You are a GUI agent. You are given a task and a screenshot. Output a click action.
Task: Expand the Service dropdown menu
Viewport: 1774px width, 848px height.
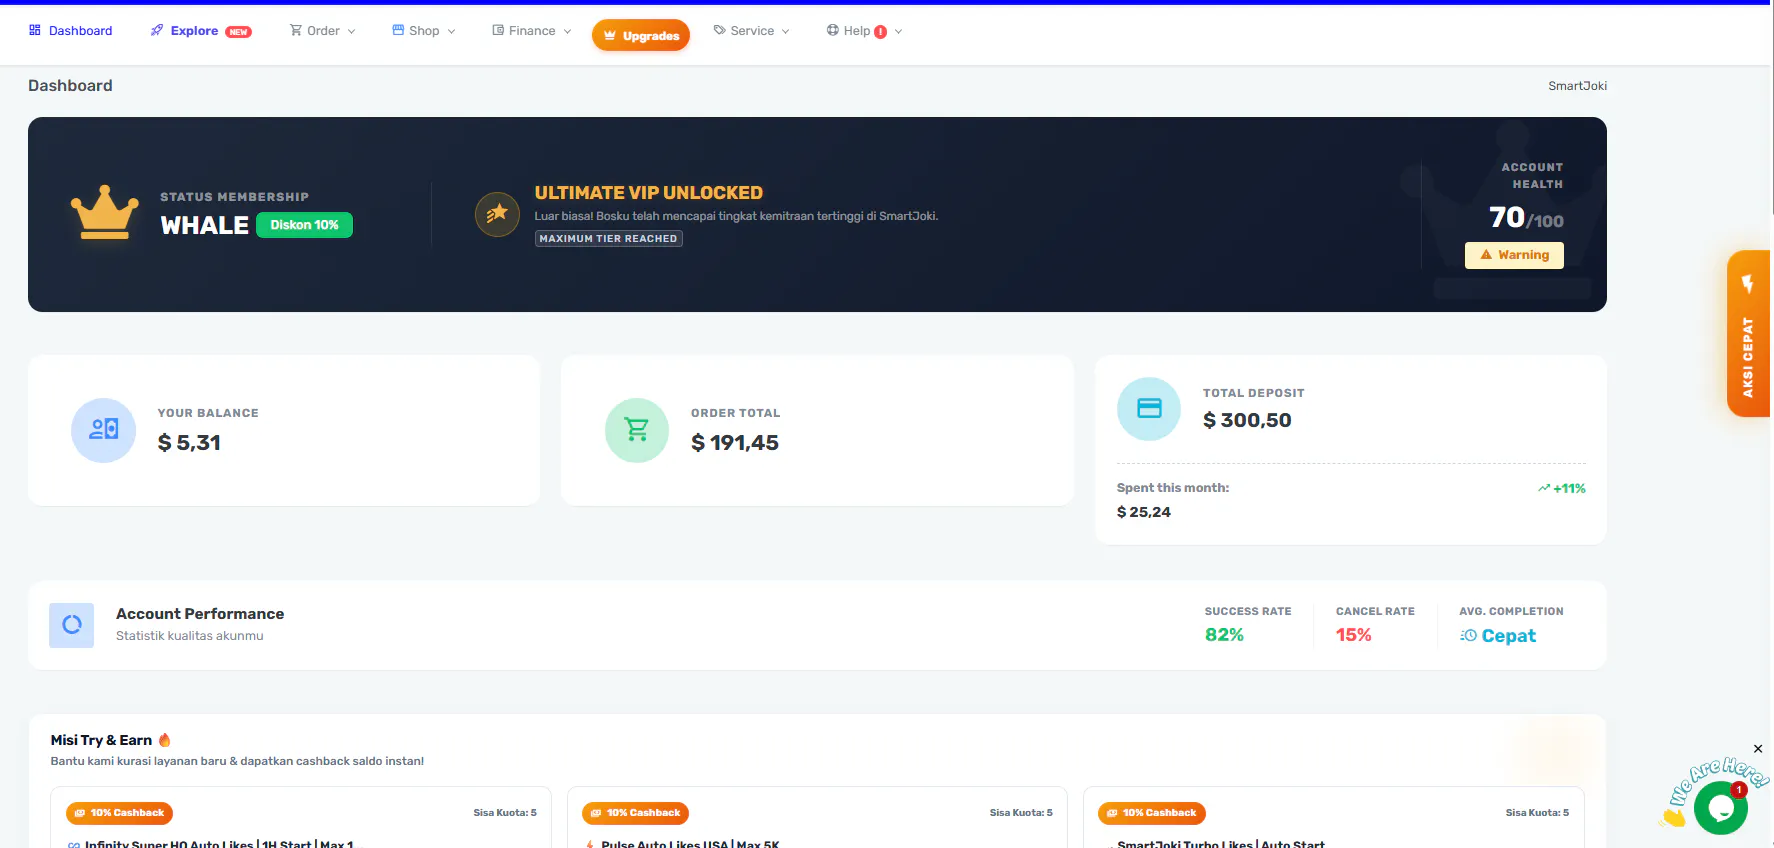(x=752, y=31)
